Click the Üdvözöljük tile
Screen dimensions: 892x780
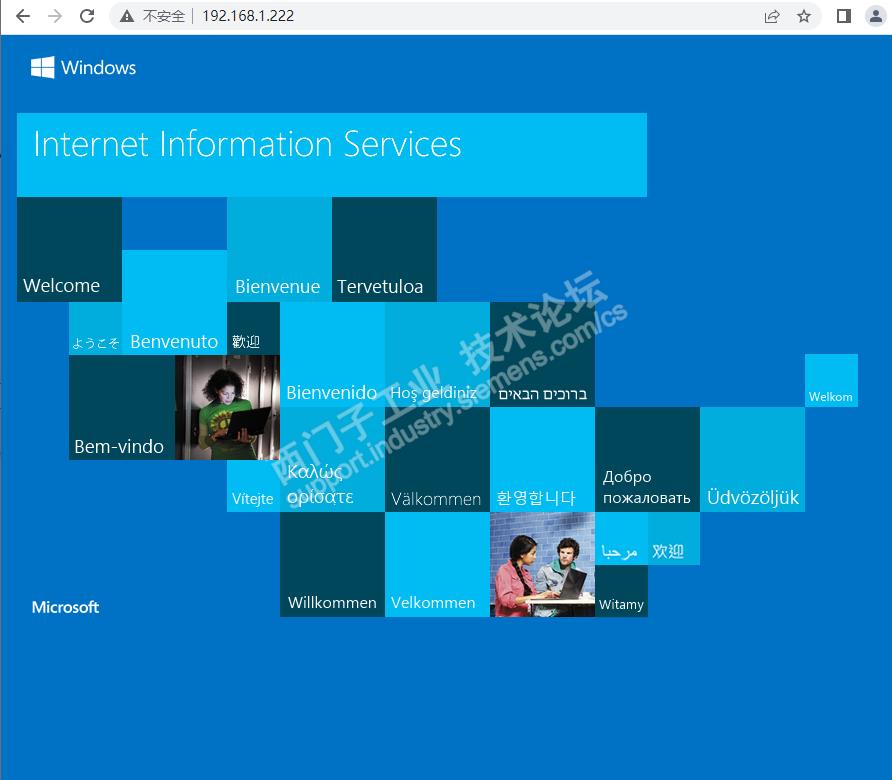pyautogui.click(x=753, y=460)
